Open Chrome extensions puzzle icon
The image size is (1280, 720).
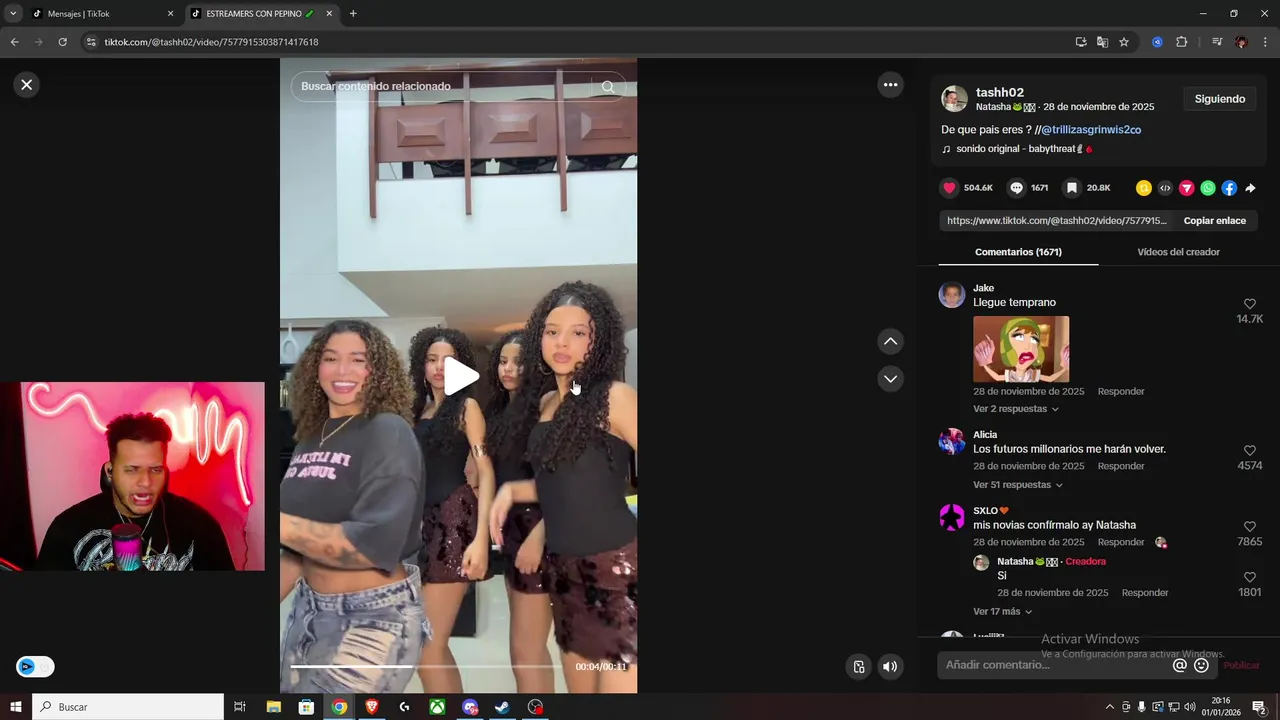click(1181, 42)
